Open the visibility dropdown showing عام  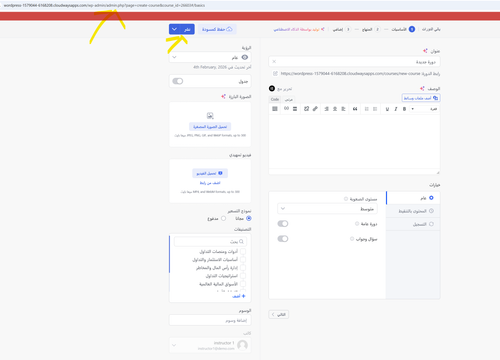coord(210,57)
